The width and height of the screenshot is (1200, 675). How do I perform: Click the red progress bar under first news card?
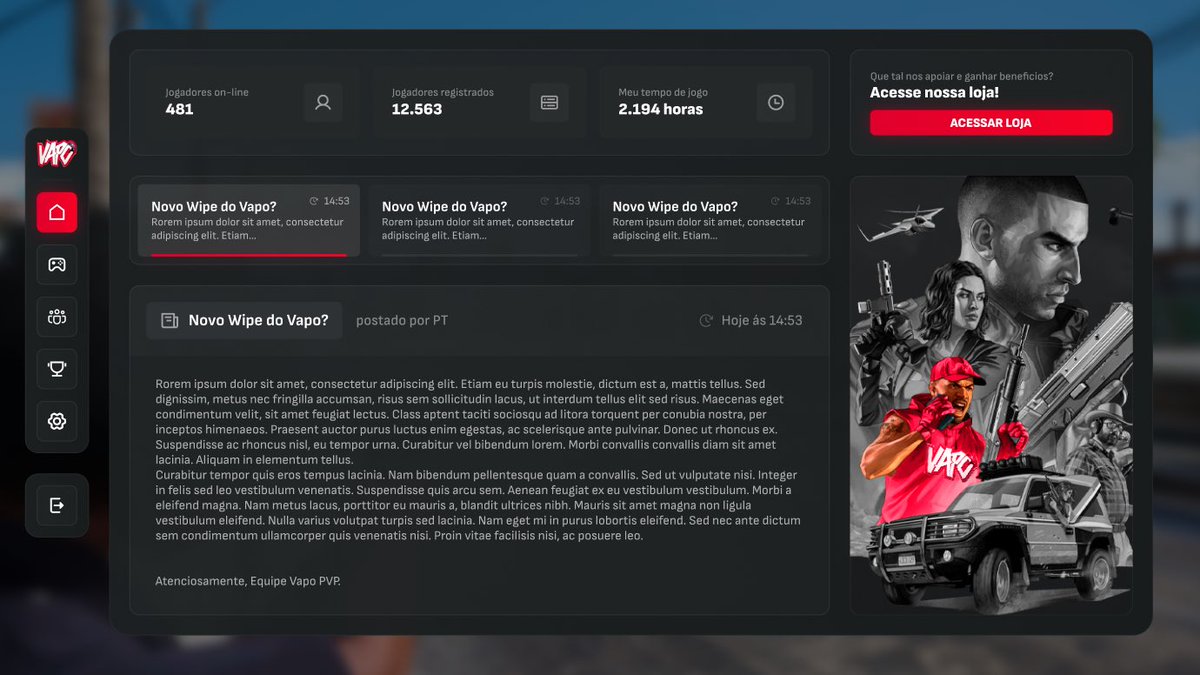click(248, 255)
